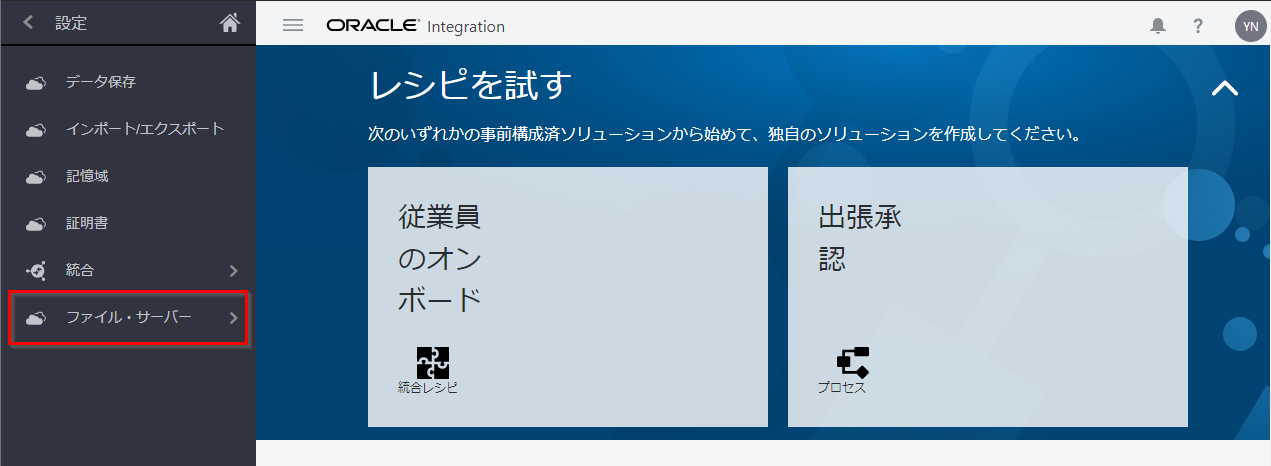Open the notifications bell
1271x466 pixels.
tap(1158, 26)
